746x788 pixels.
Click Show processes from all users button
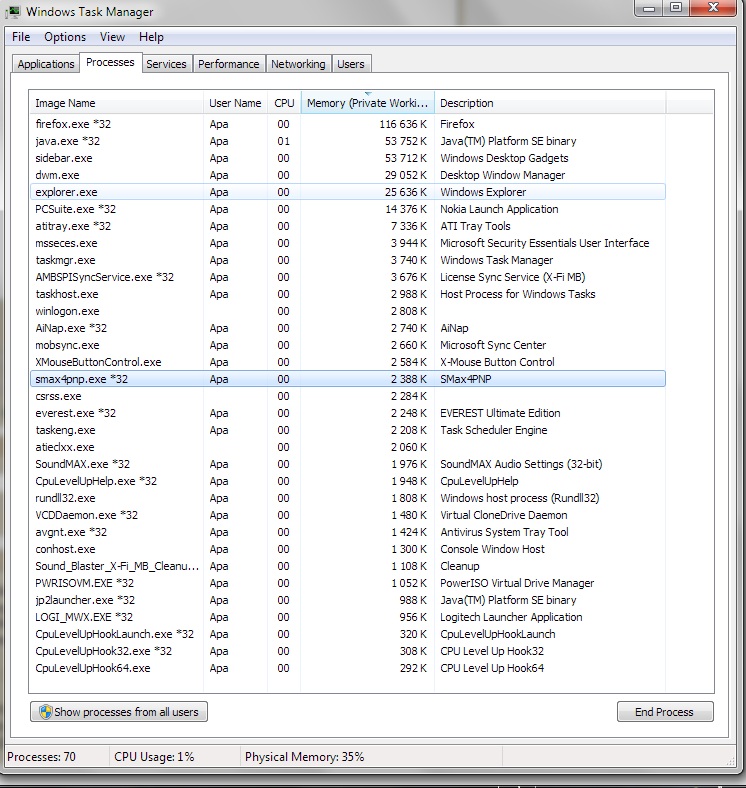coord(119,712)
